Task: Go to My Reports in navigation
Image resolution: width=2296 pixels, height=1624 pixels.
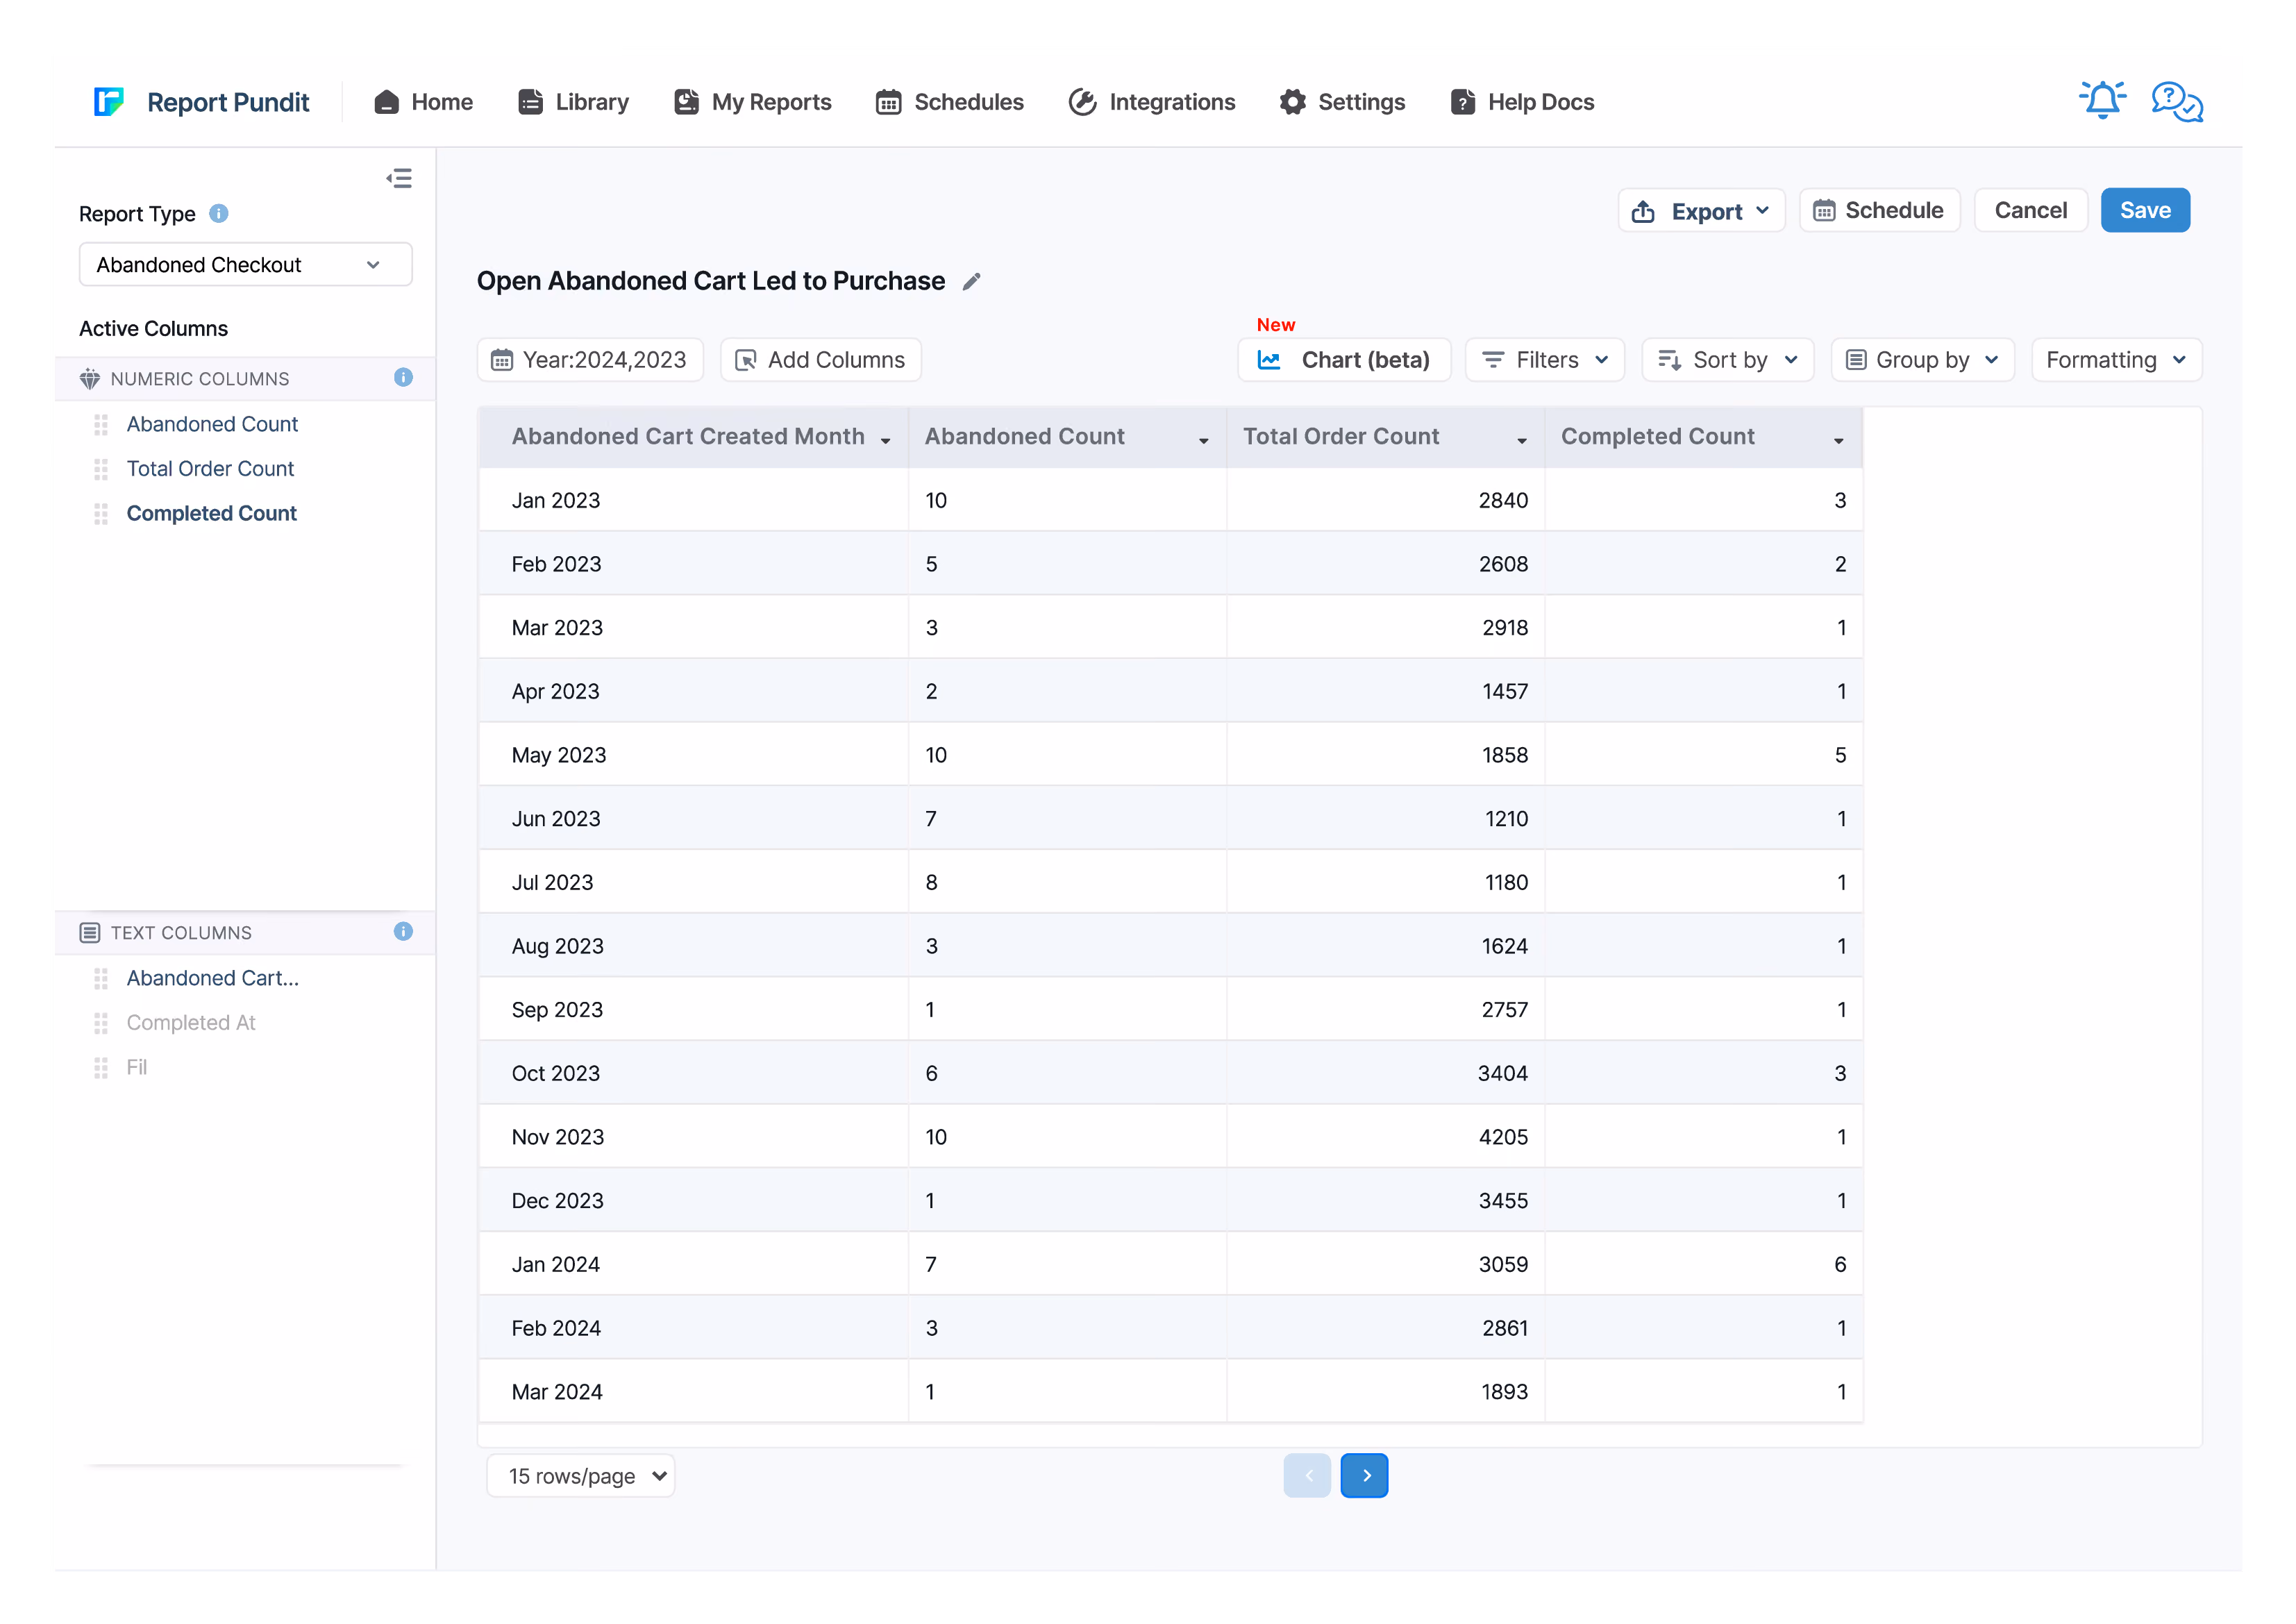Action: 753,102
